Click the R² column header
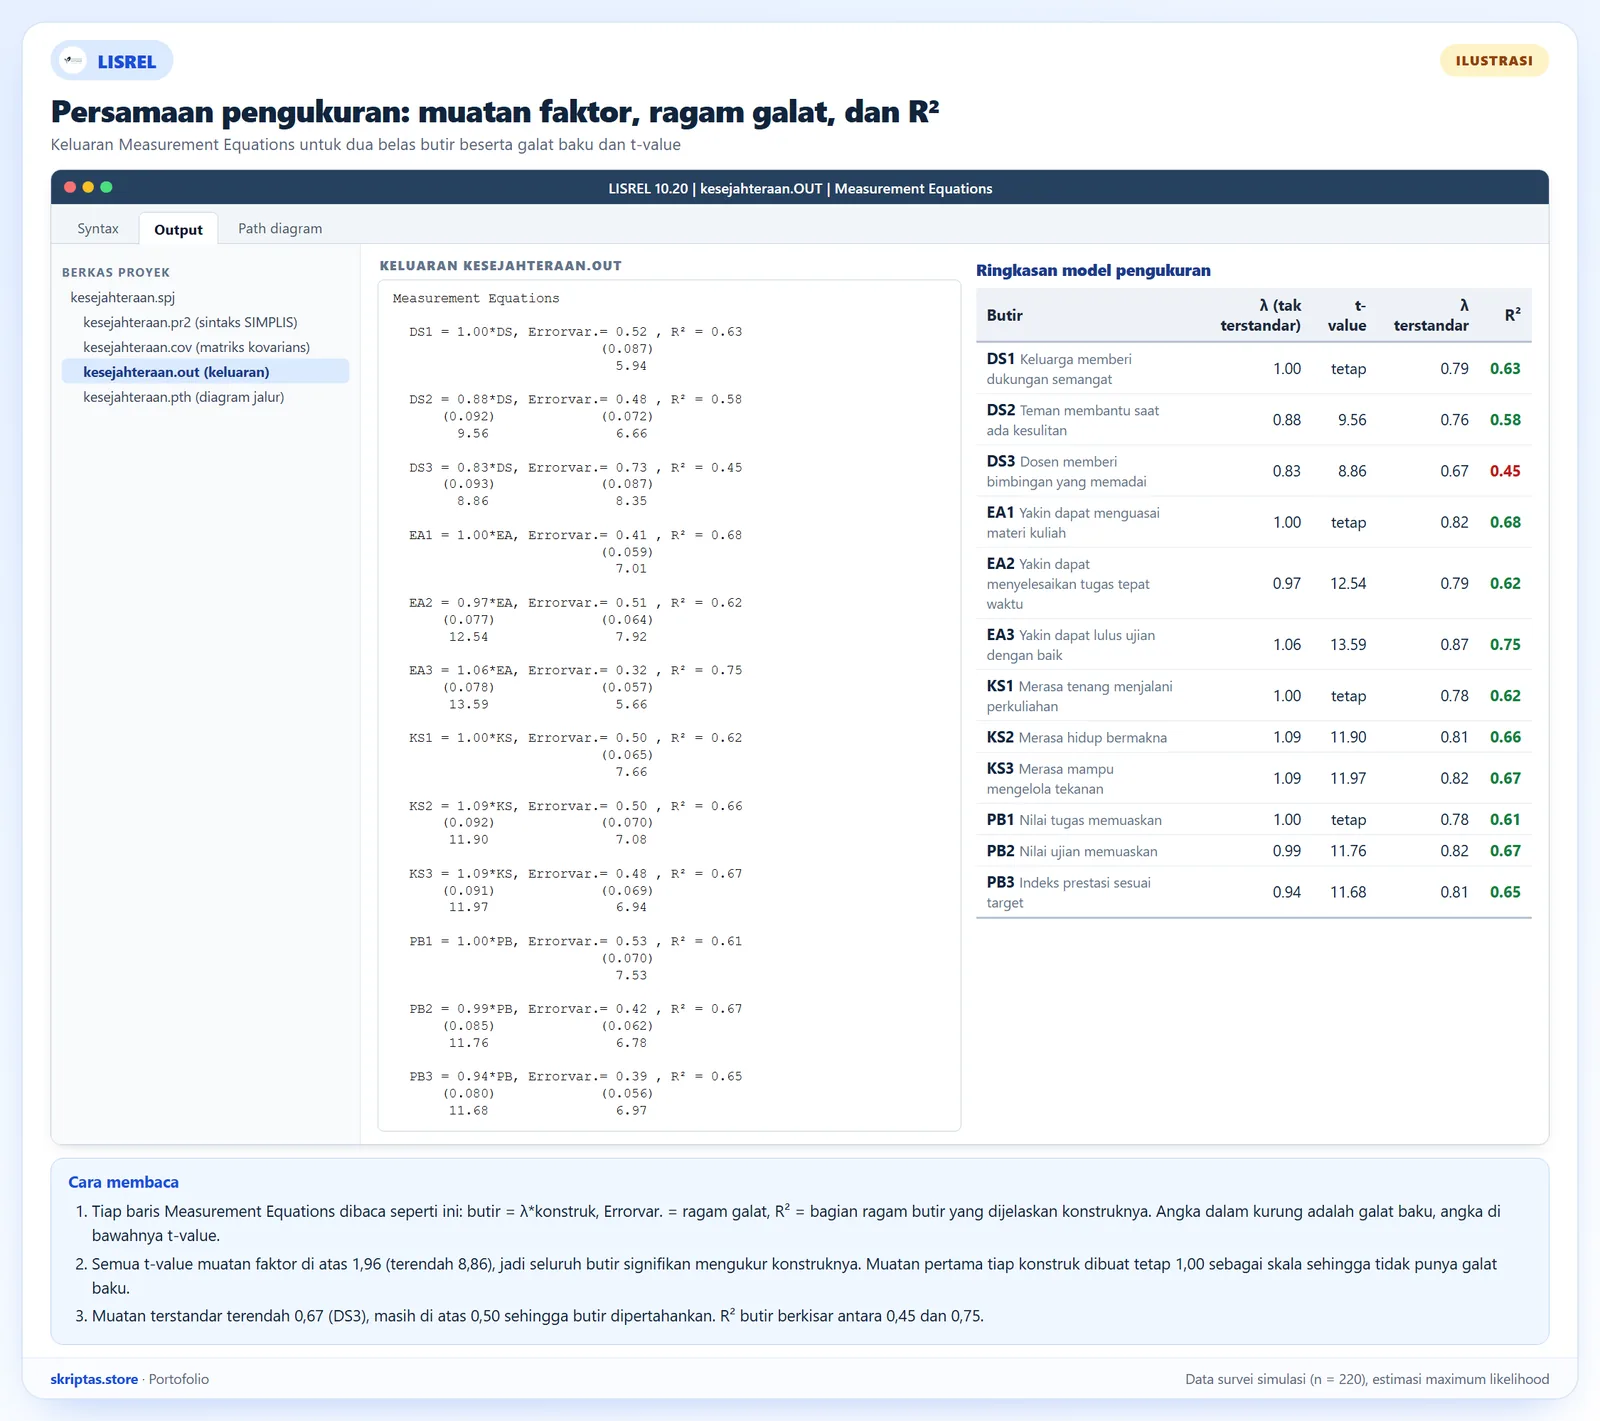 coord(1512,315)
